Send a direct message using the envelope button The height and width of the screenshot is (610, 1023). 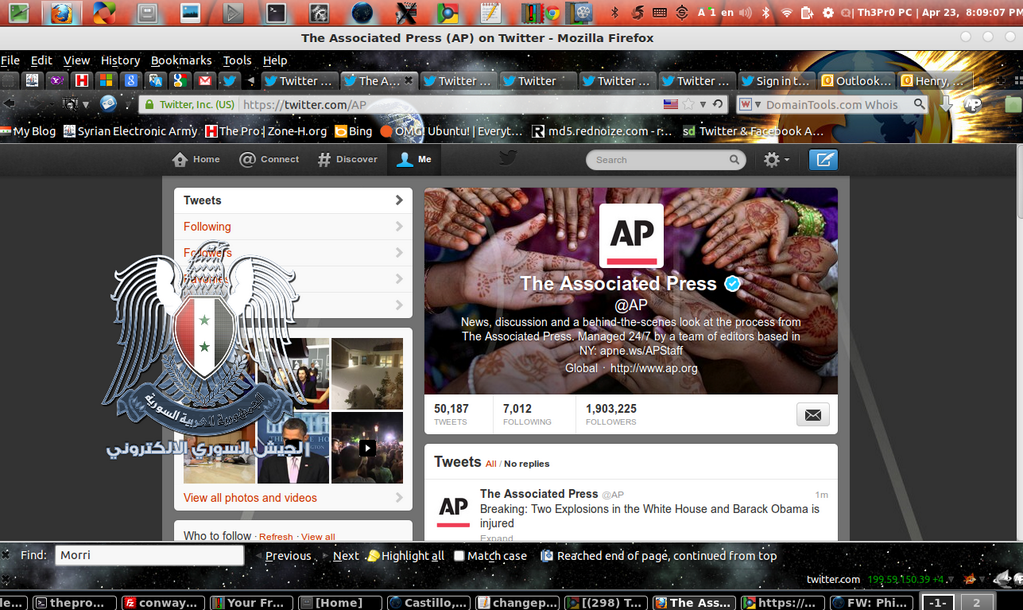pyautogui.click(x=813, y=415)
